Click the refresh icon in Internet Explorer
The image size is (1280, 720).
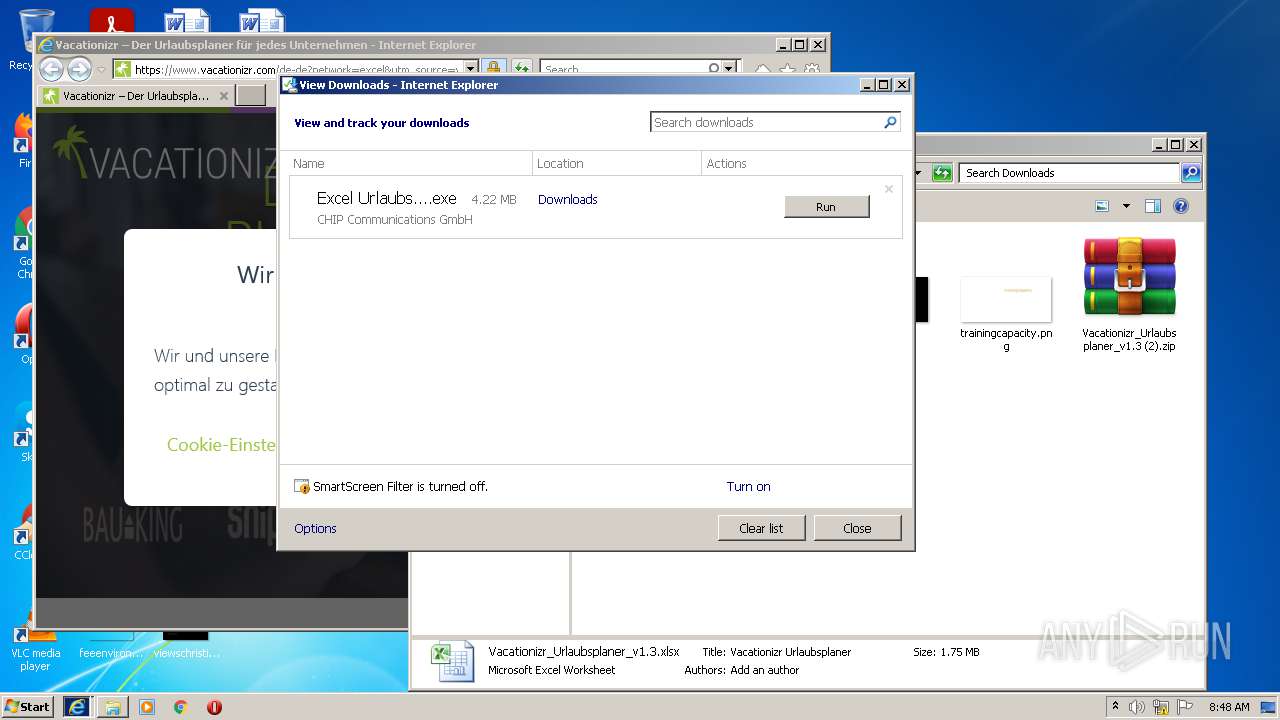coord(521,68)
